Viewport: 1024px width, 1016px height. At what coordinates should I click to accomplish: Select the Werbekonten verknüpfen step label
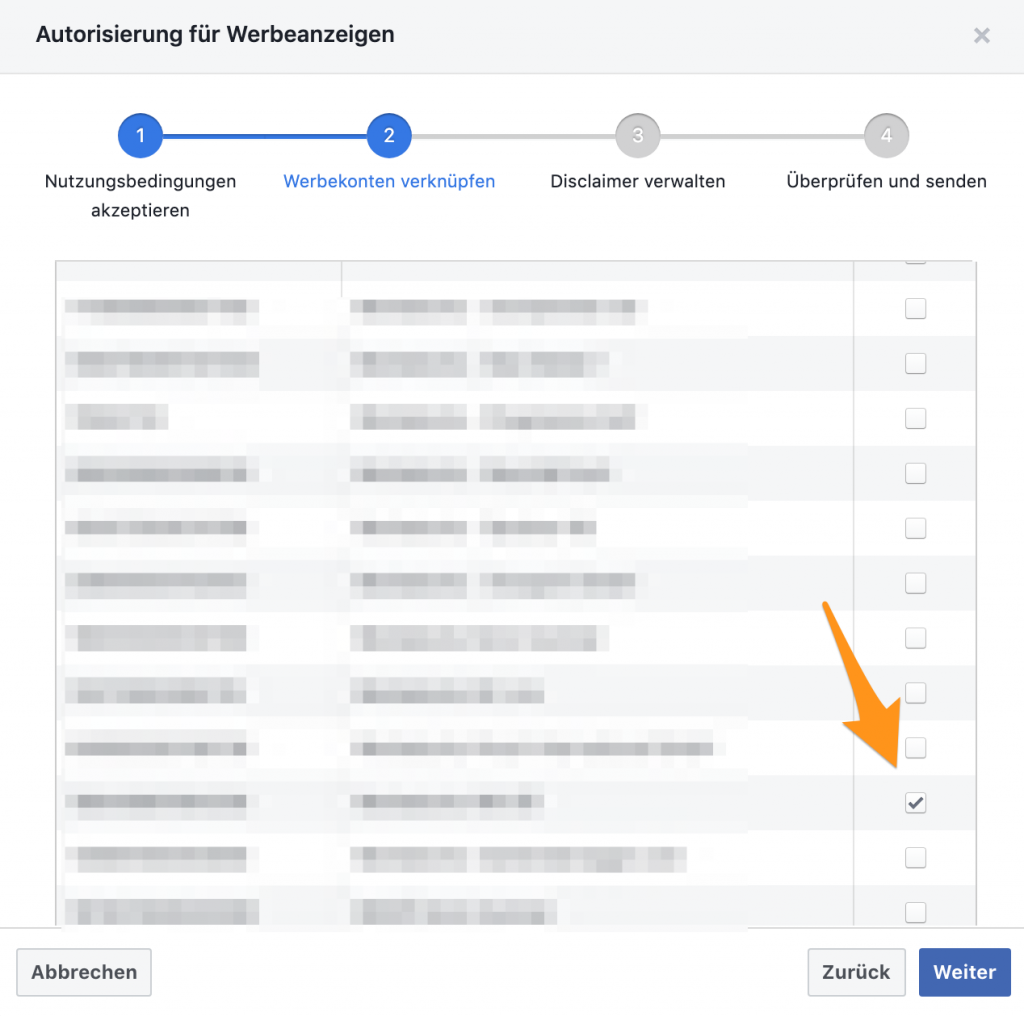389,182
